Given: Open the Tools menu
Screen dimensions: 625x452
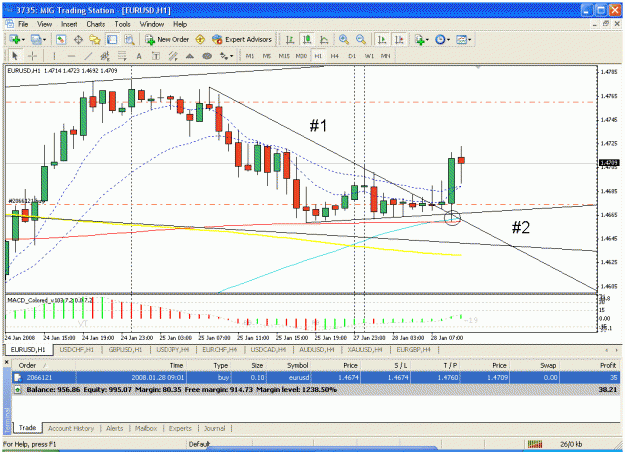Looking at the screenshot, I should click(122, 24).
